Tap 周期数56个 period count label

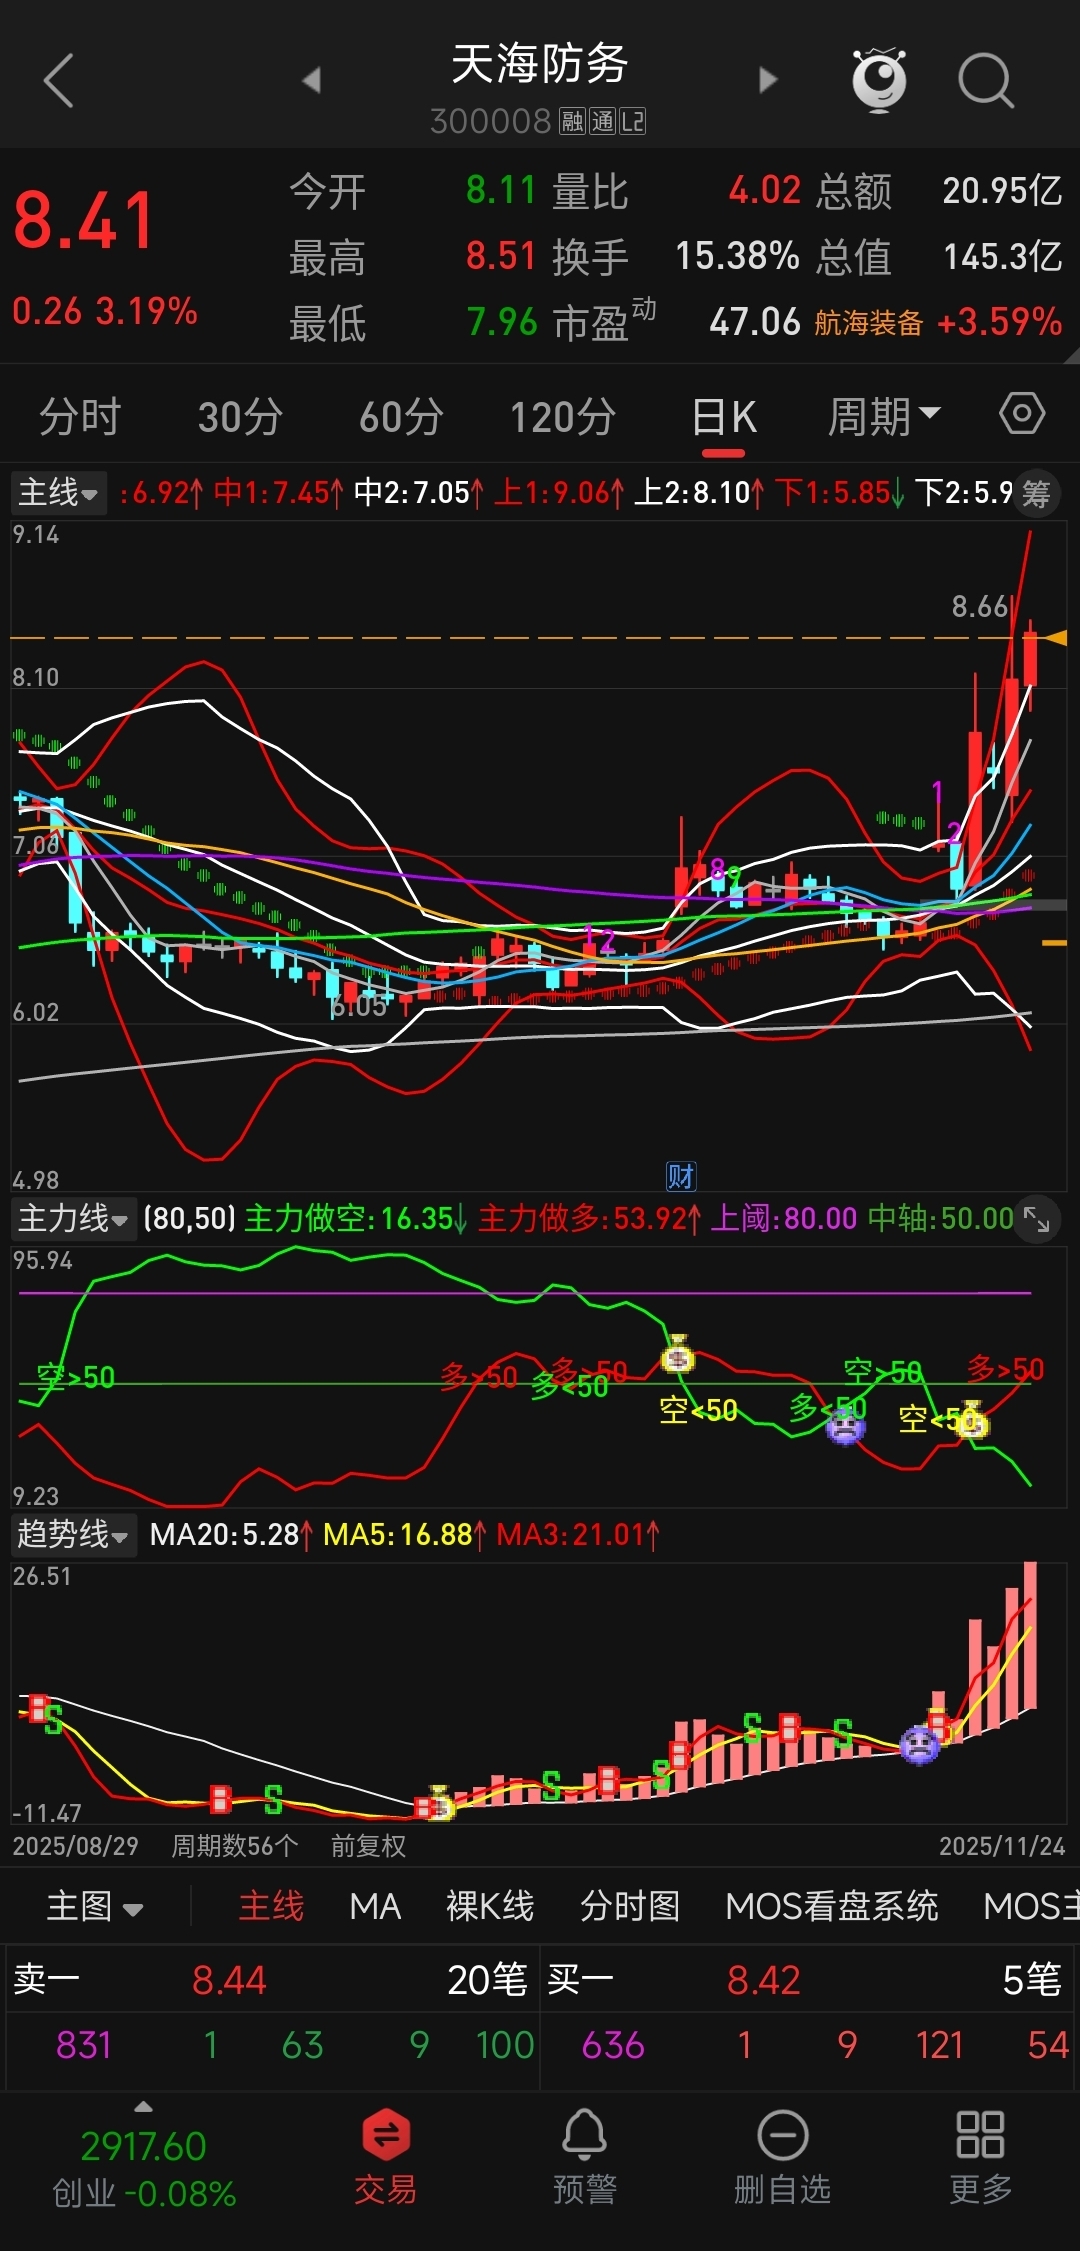click(235, 1846)
